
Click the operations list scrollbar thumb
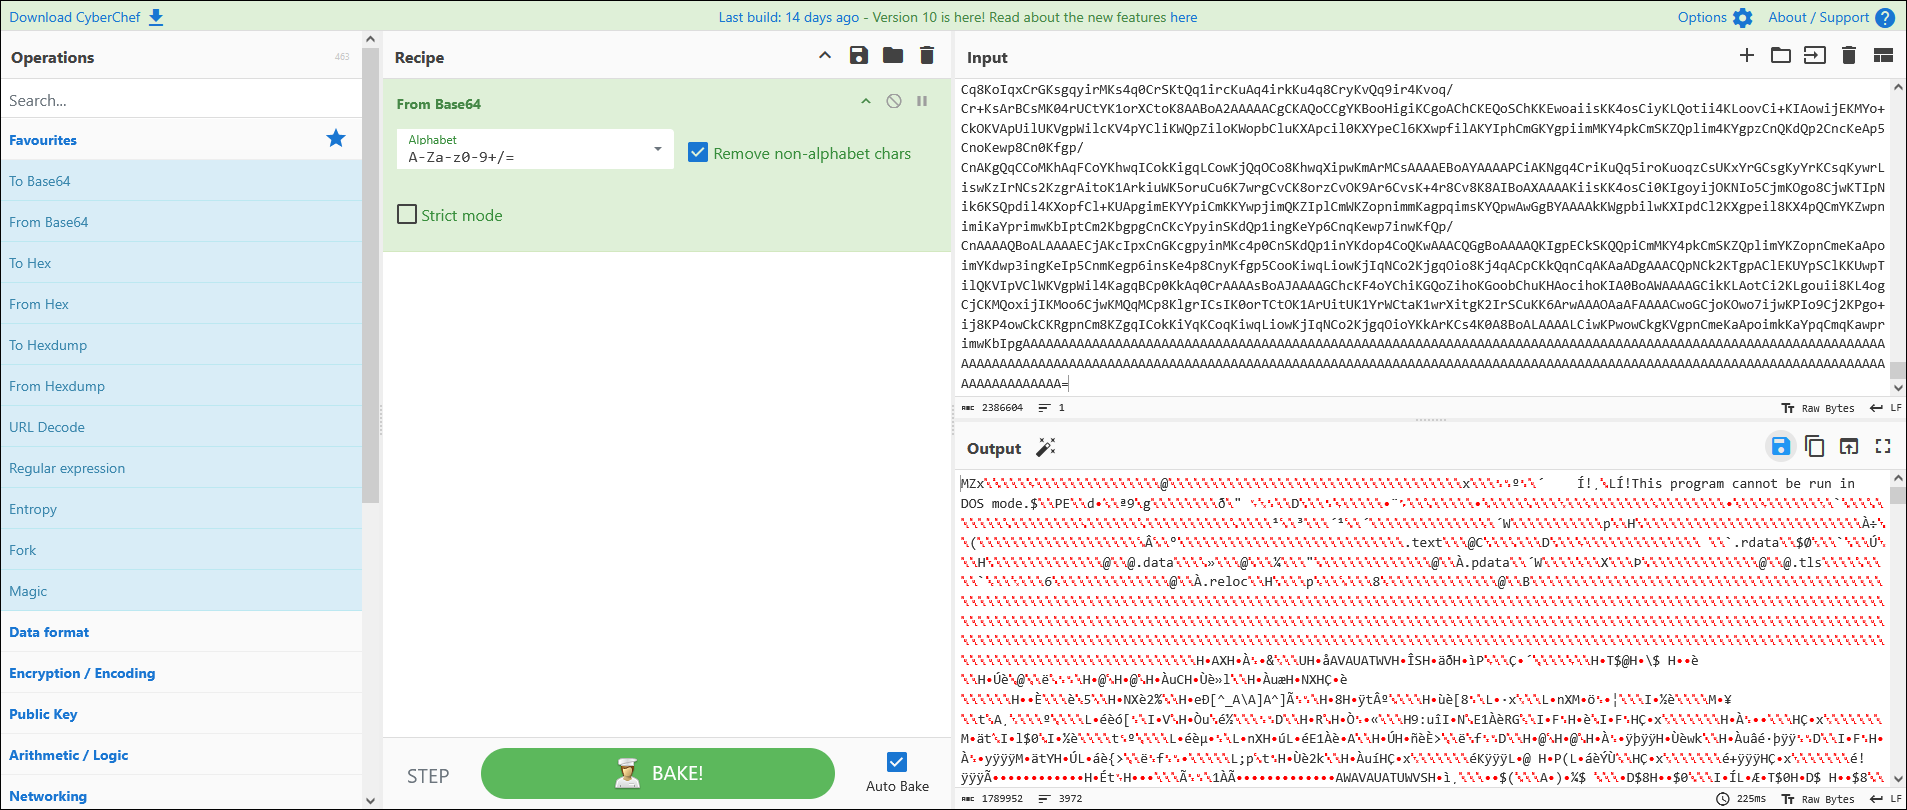click(x=371, y=275)
